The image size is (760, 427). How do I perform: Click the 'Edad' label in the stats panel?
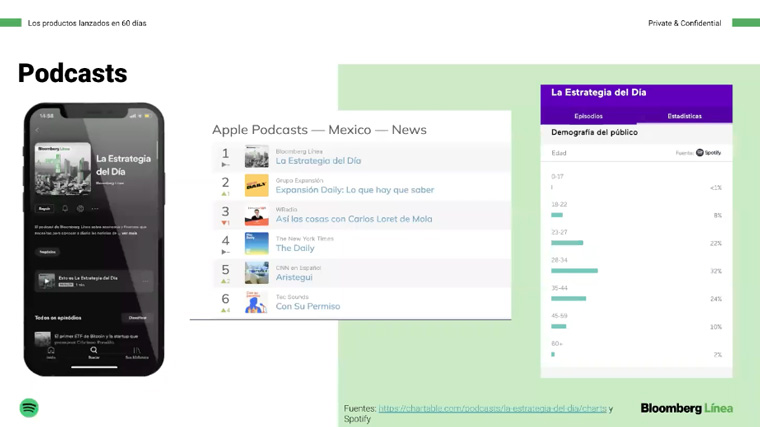point(559,153)
